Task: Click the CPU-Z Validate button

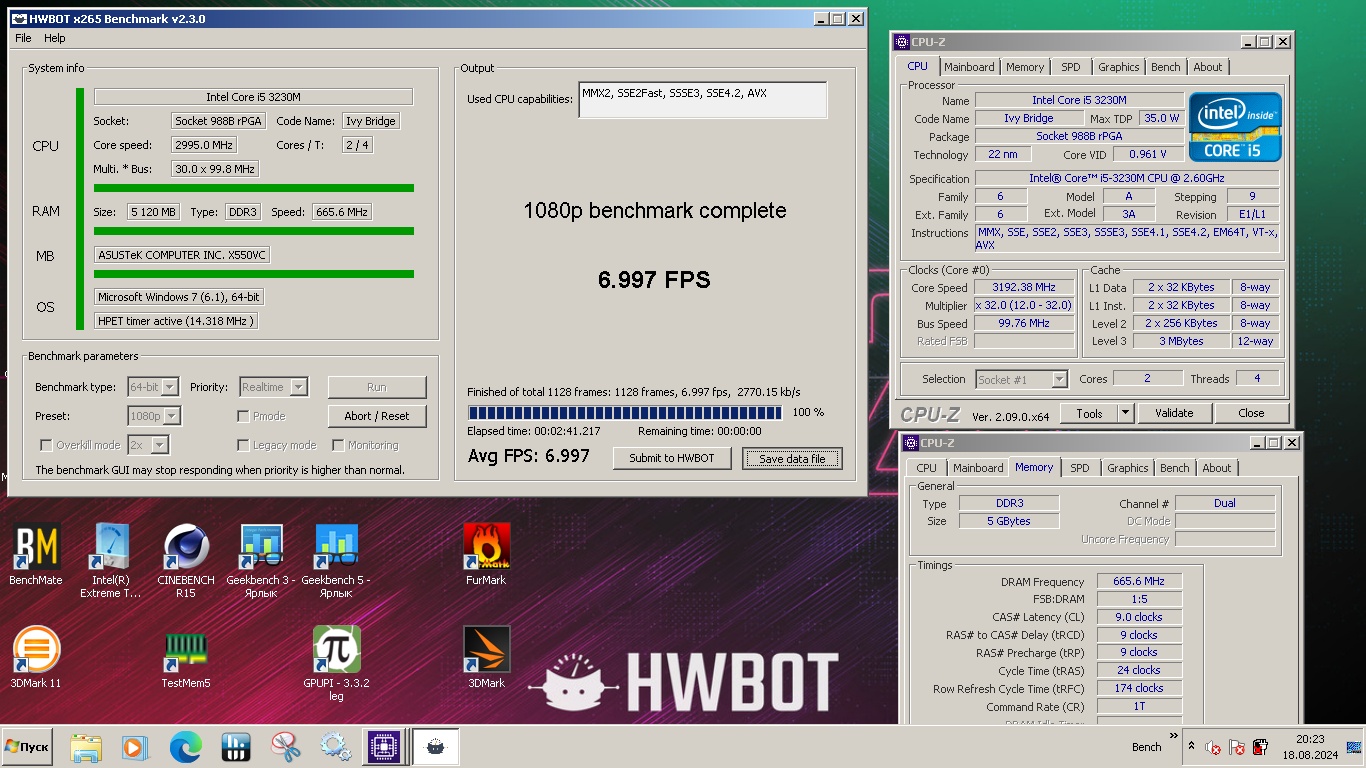Action: point(1174,413)
